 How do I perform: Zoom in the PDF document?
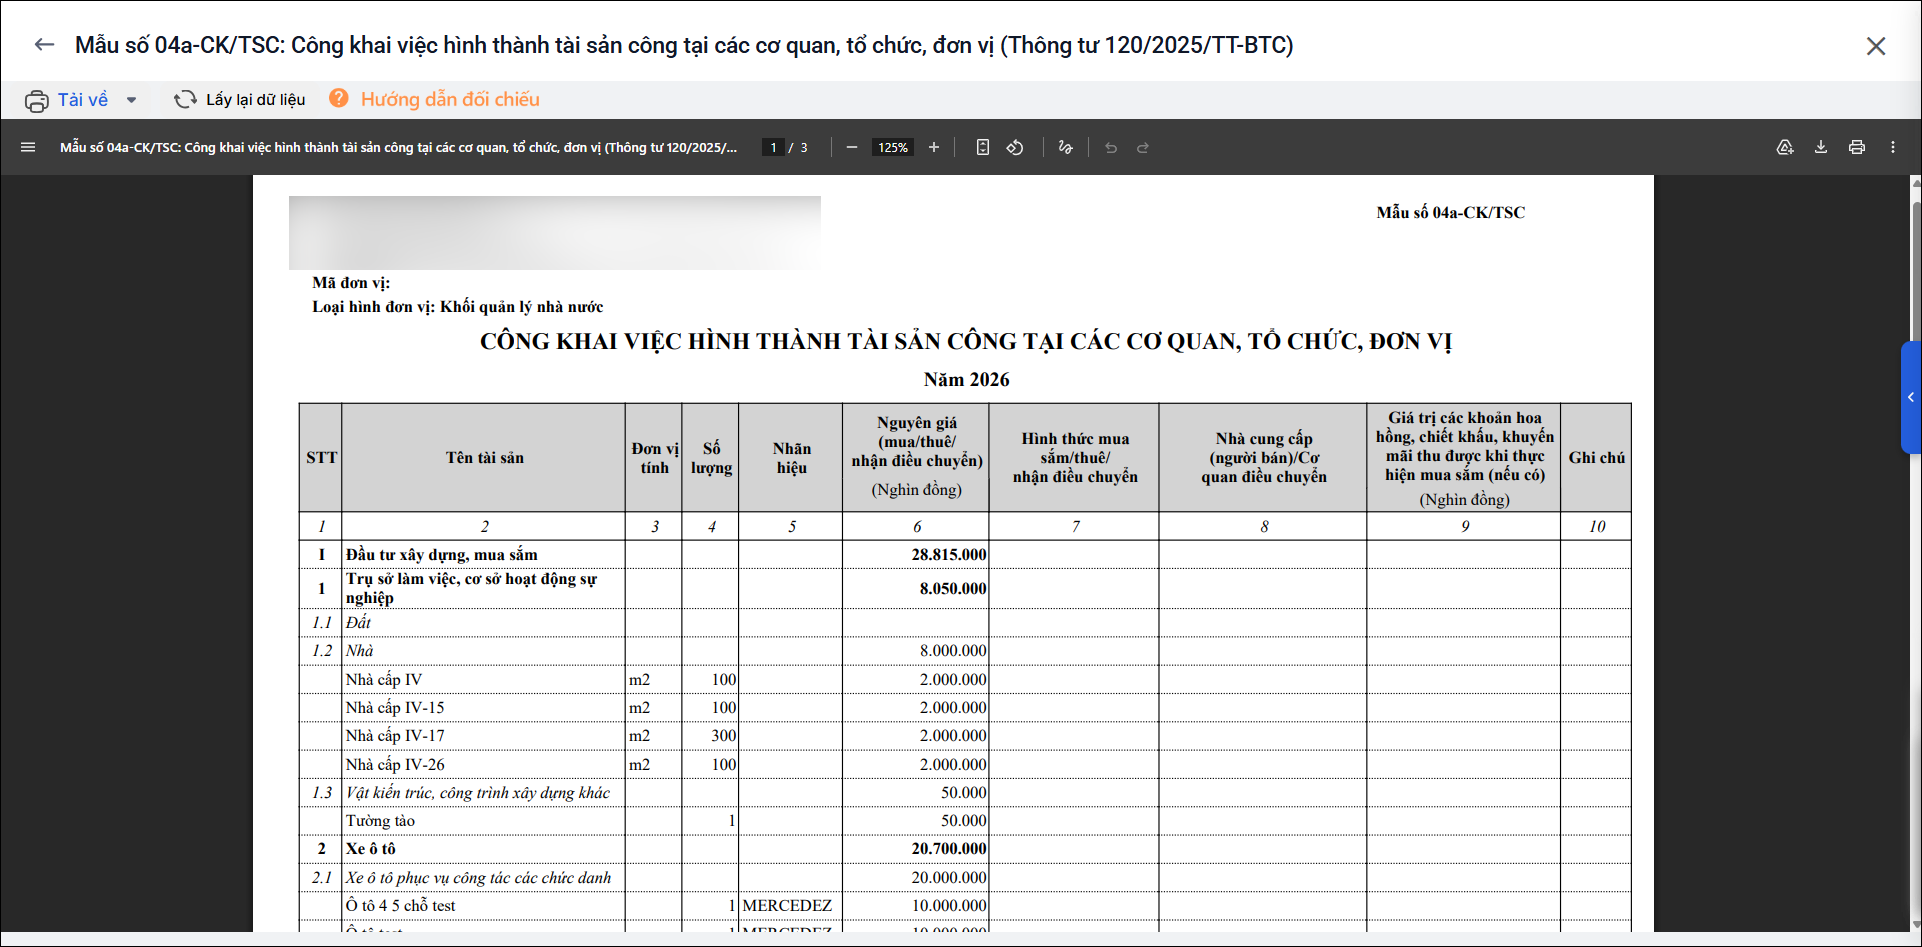point(934,147)
